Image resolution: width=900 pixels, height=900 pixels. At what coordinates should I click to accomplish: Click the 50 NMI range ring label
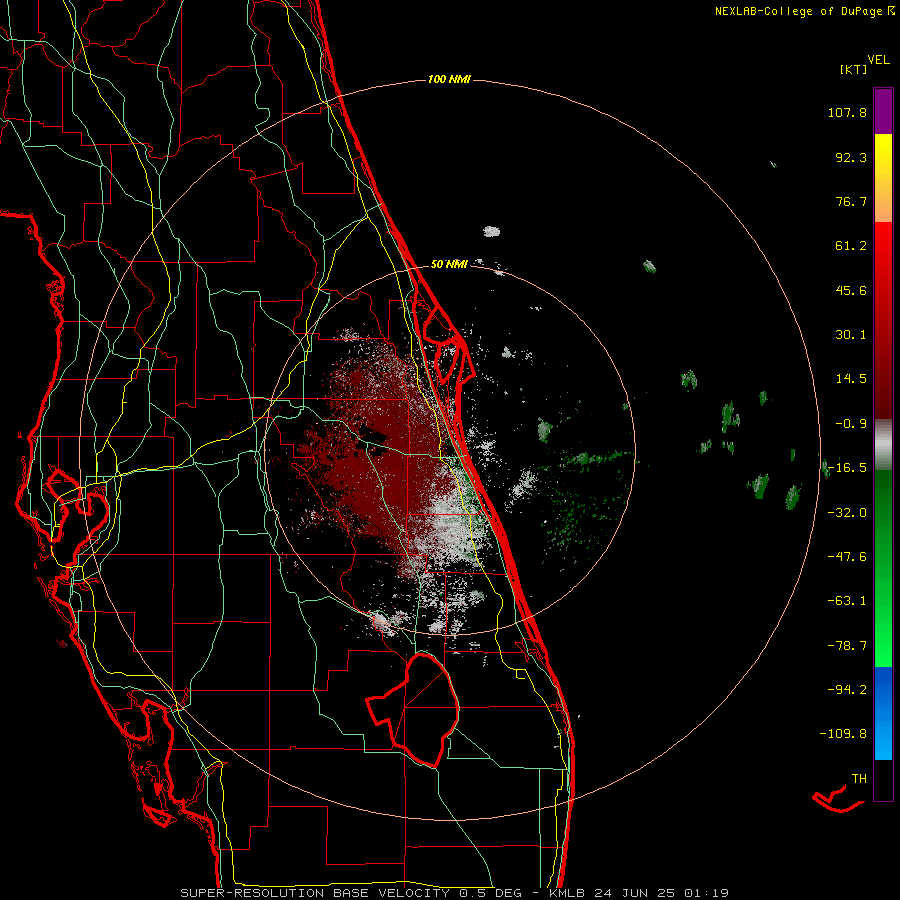pyautogui.click(x=449, y=264)
